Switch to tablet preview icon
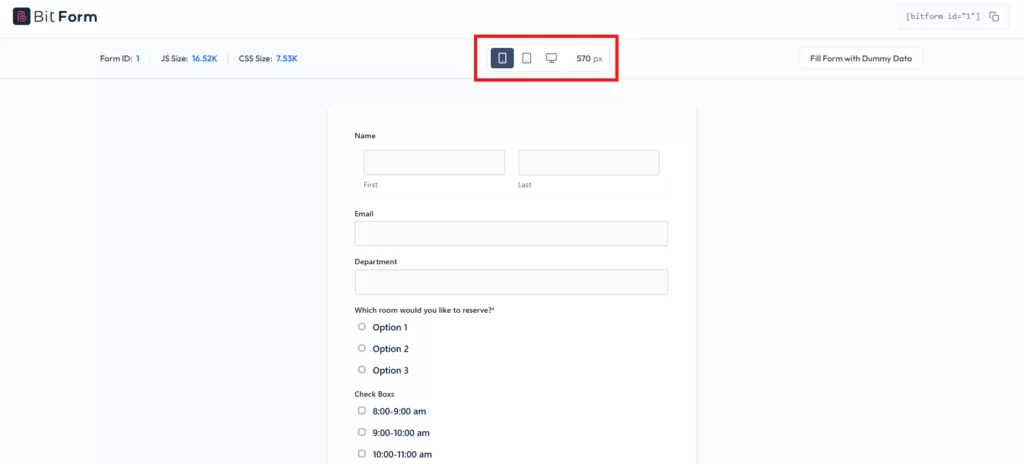Viewport: 1024px width, 464px height. (526, 58)
